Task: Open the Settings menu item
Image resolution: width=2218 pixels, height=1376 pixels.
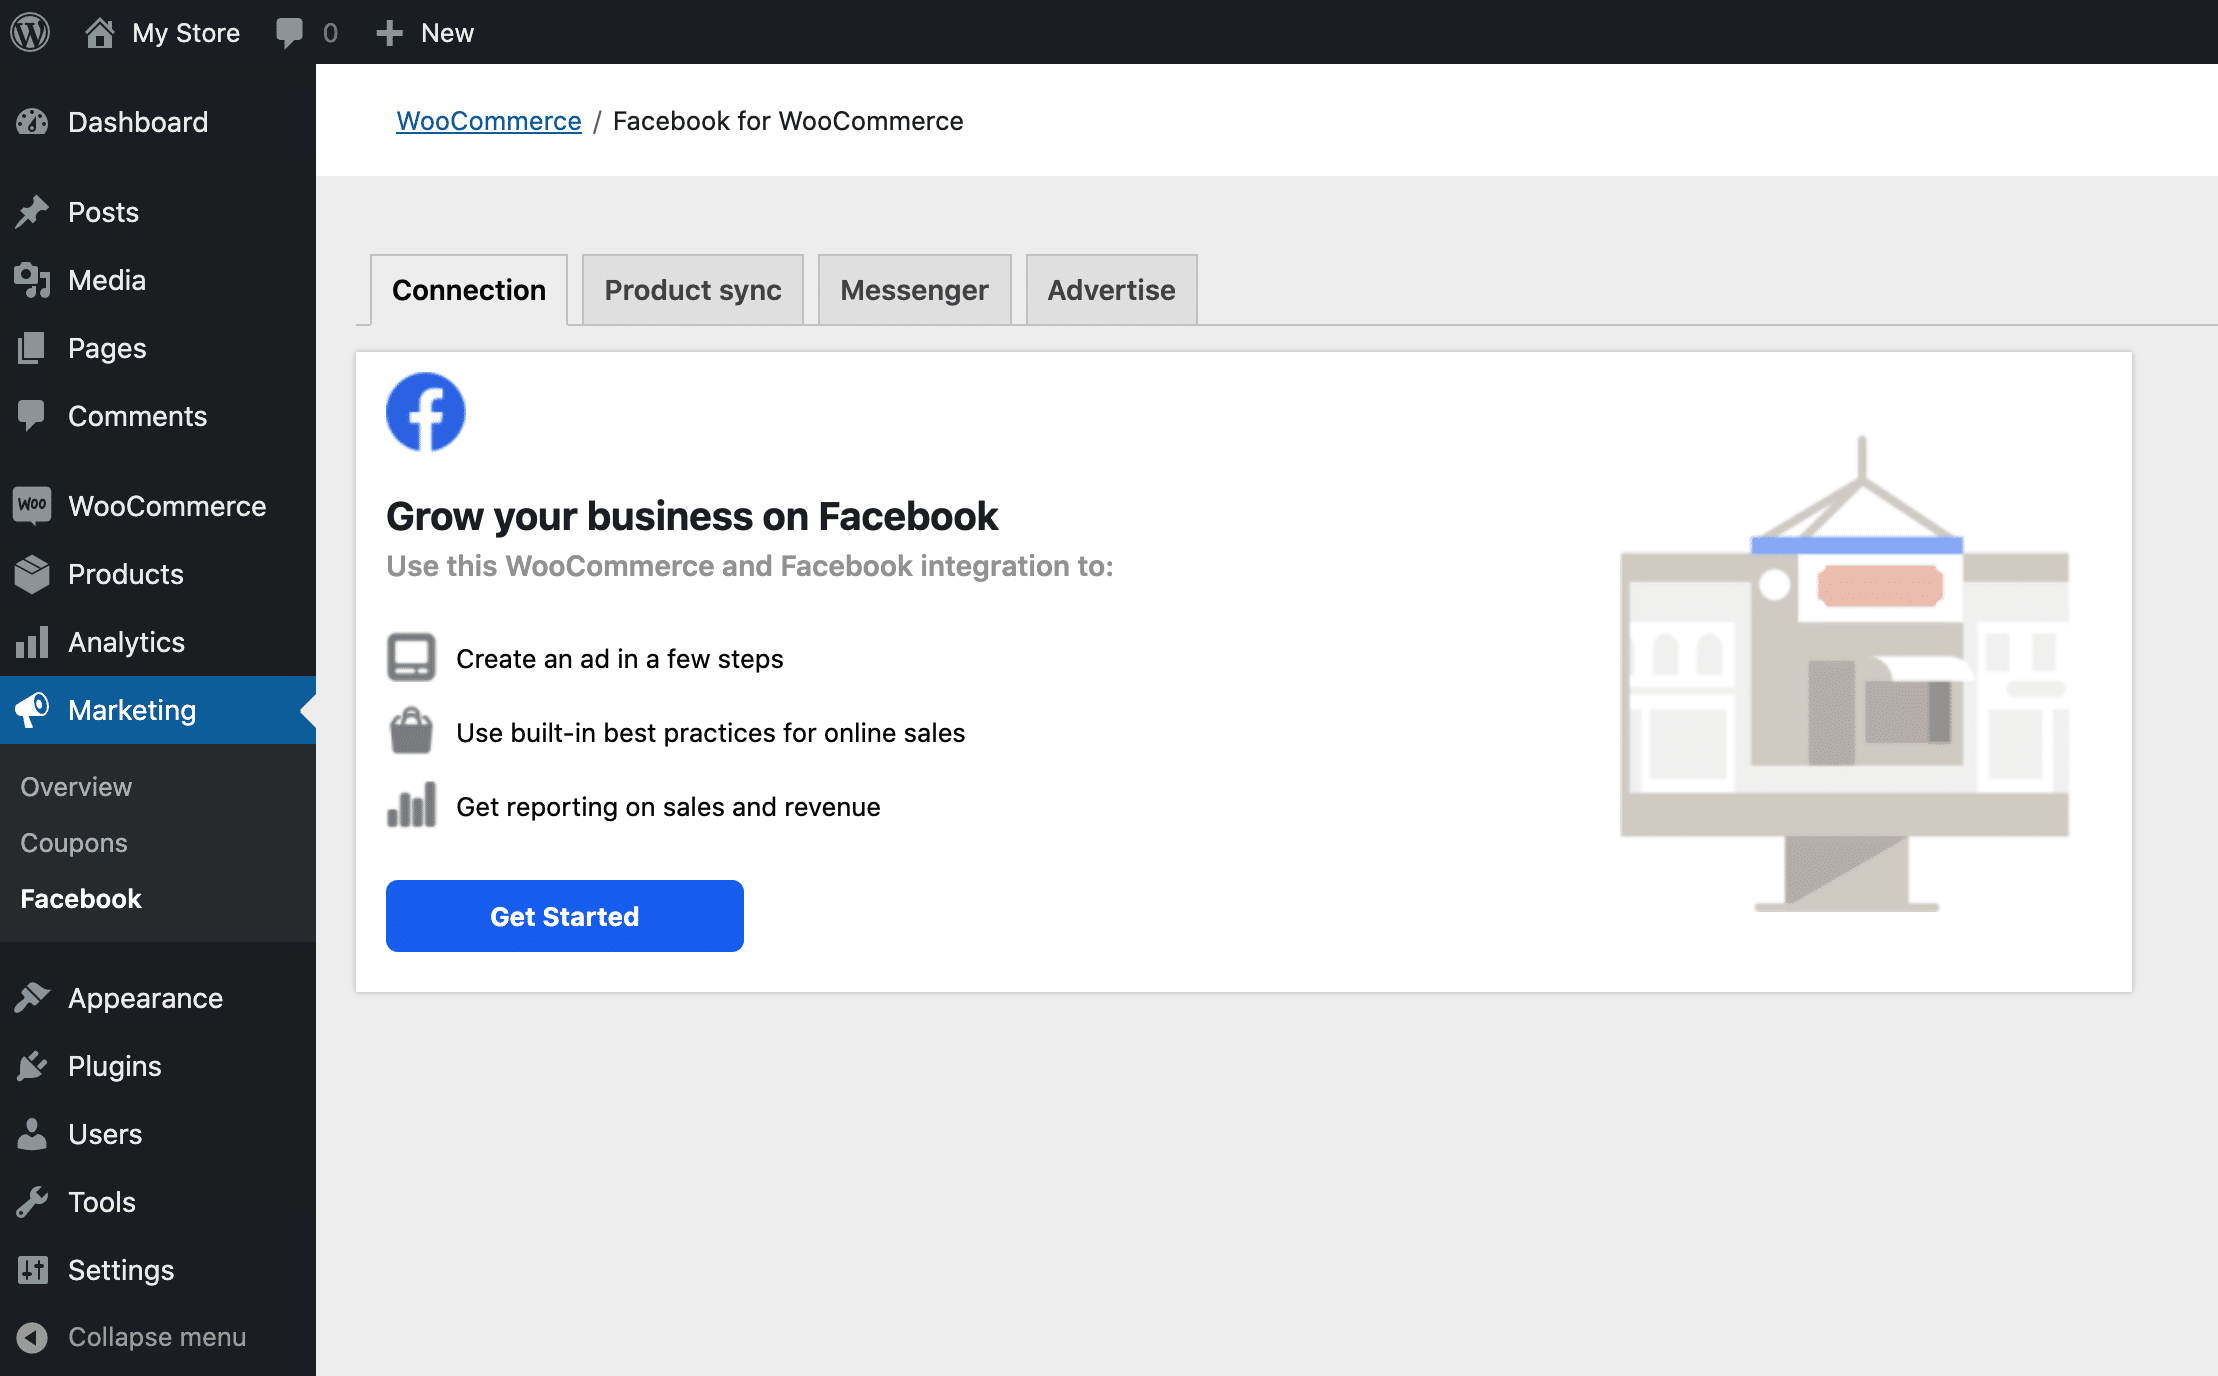Action: tap(158, 1270)
